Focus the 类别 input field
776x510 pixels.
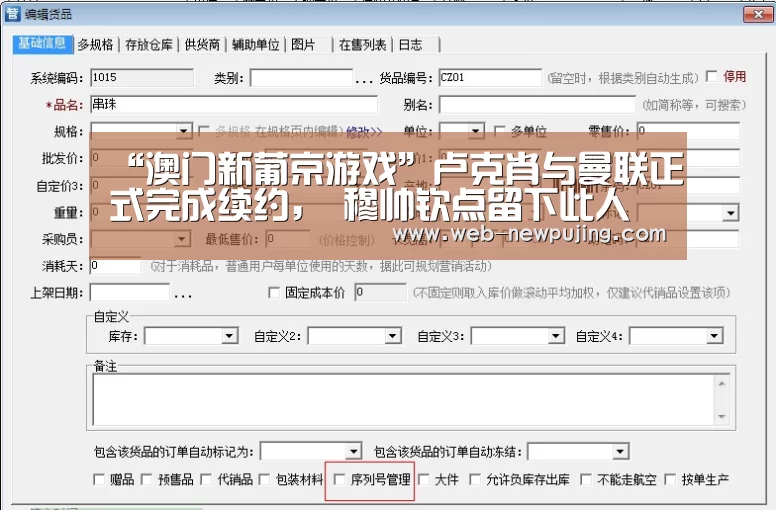301,78
